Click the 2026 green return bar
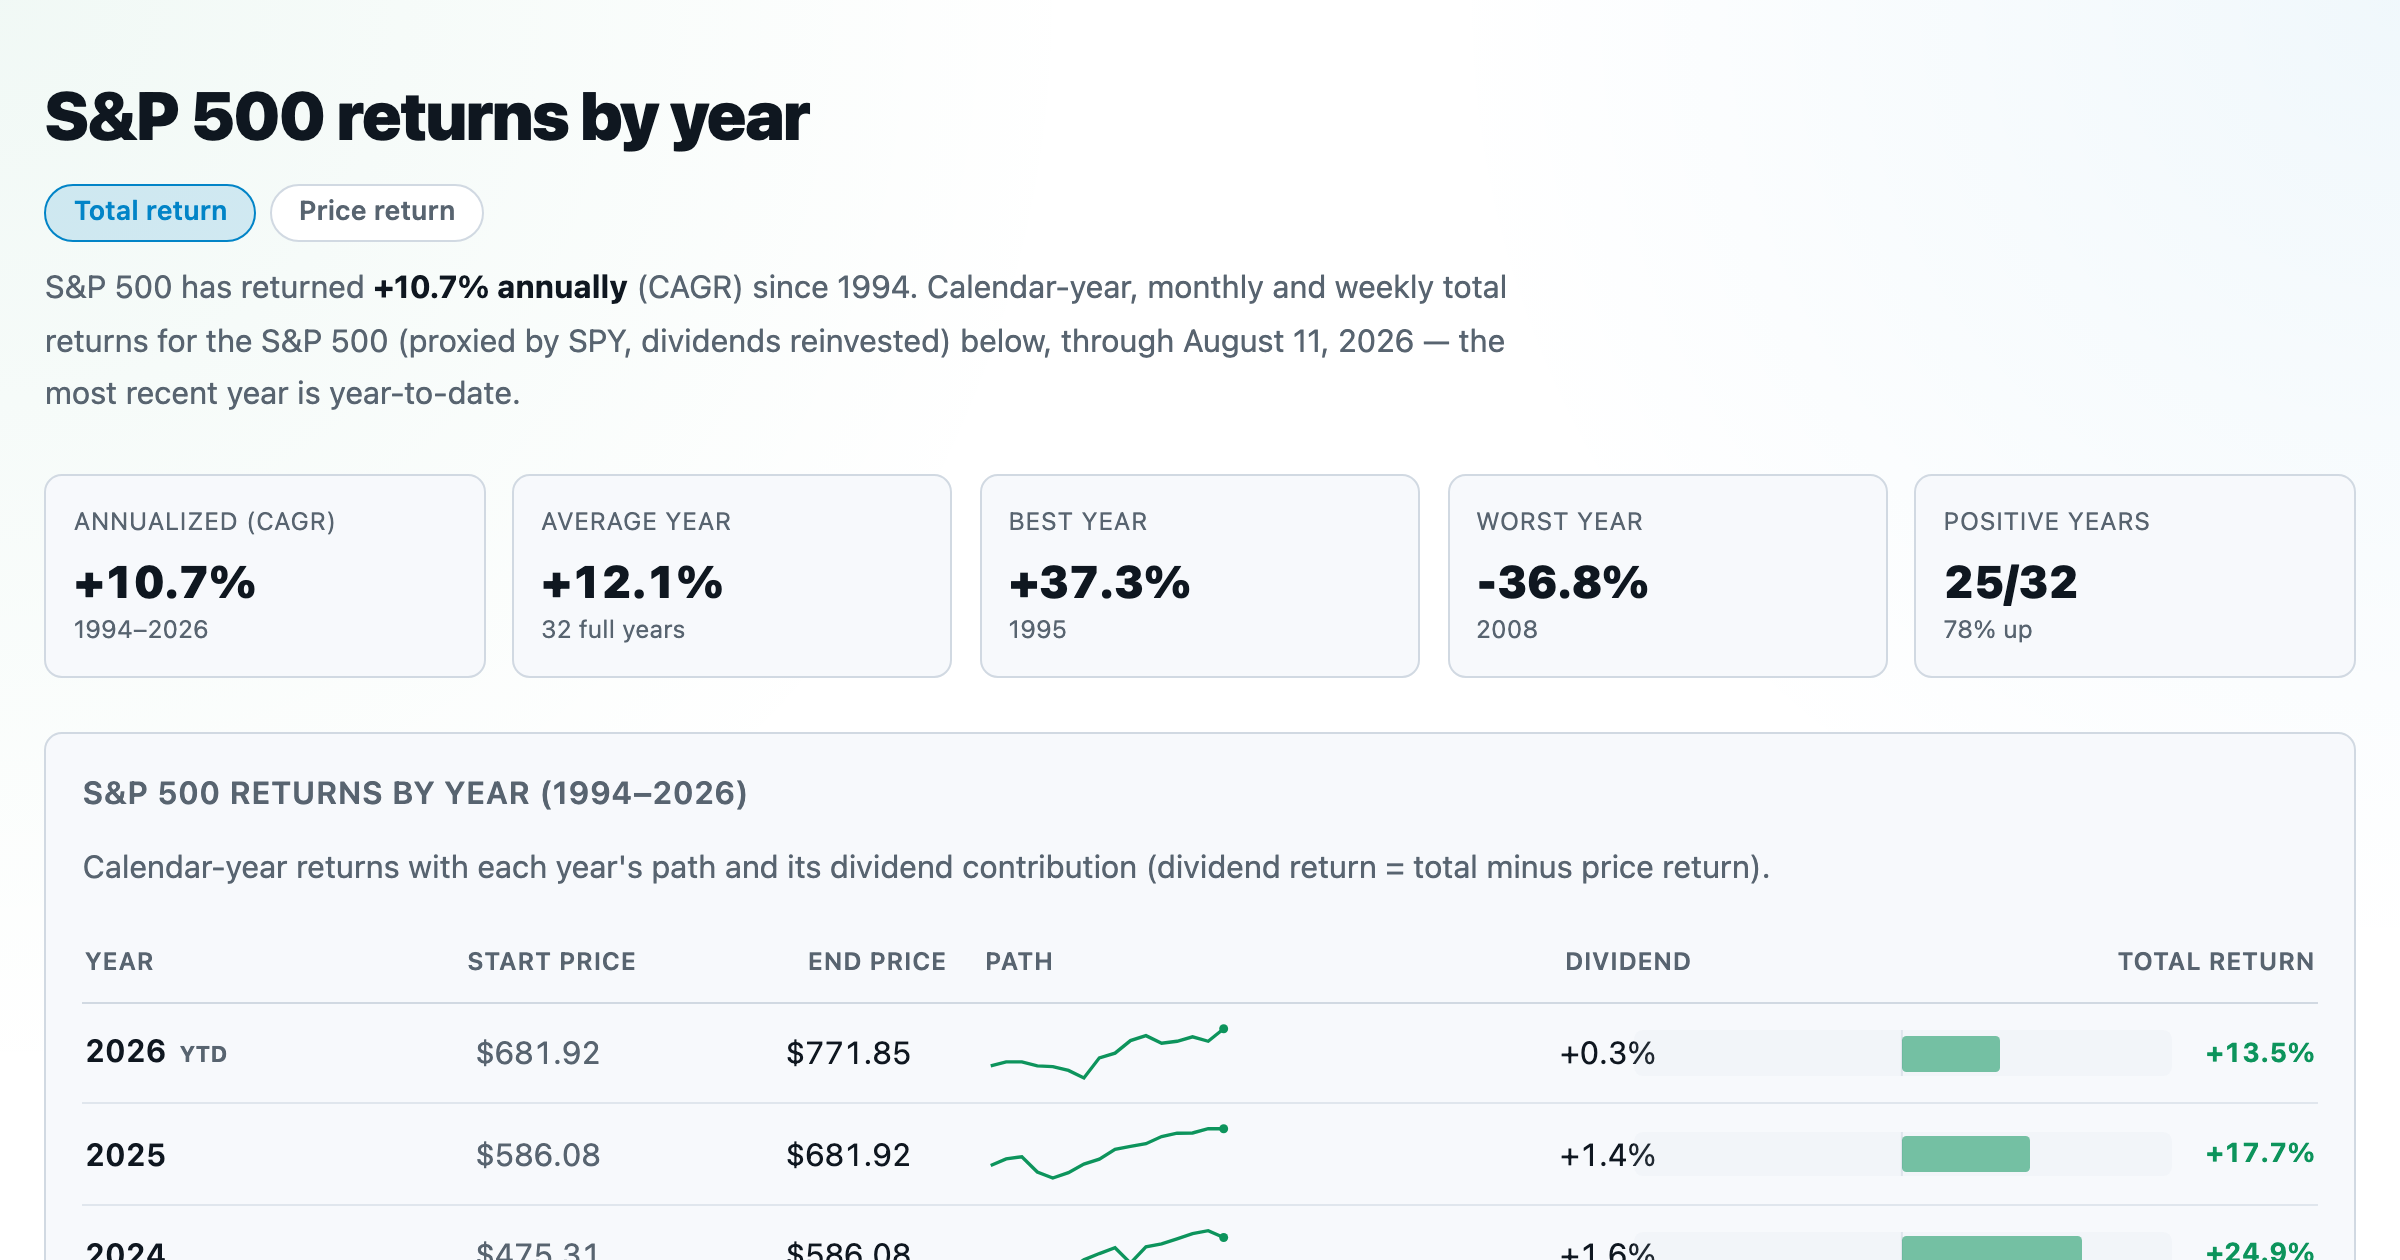The height and width of the screenshot is (1260, 2400). [x=1950, y=1054]
